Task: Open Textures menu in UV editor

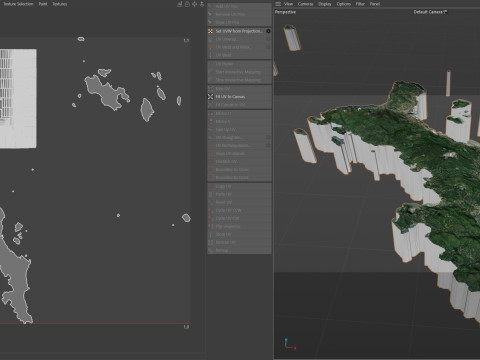Action: point(60,4)
